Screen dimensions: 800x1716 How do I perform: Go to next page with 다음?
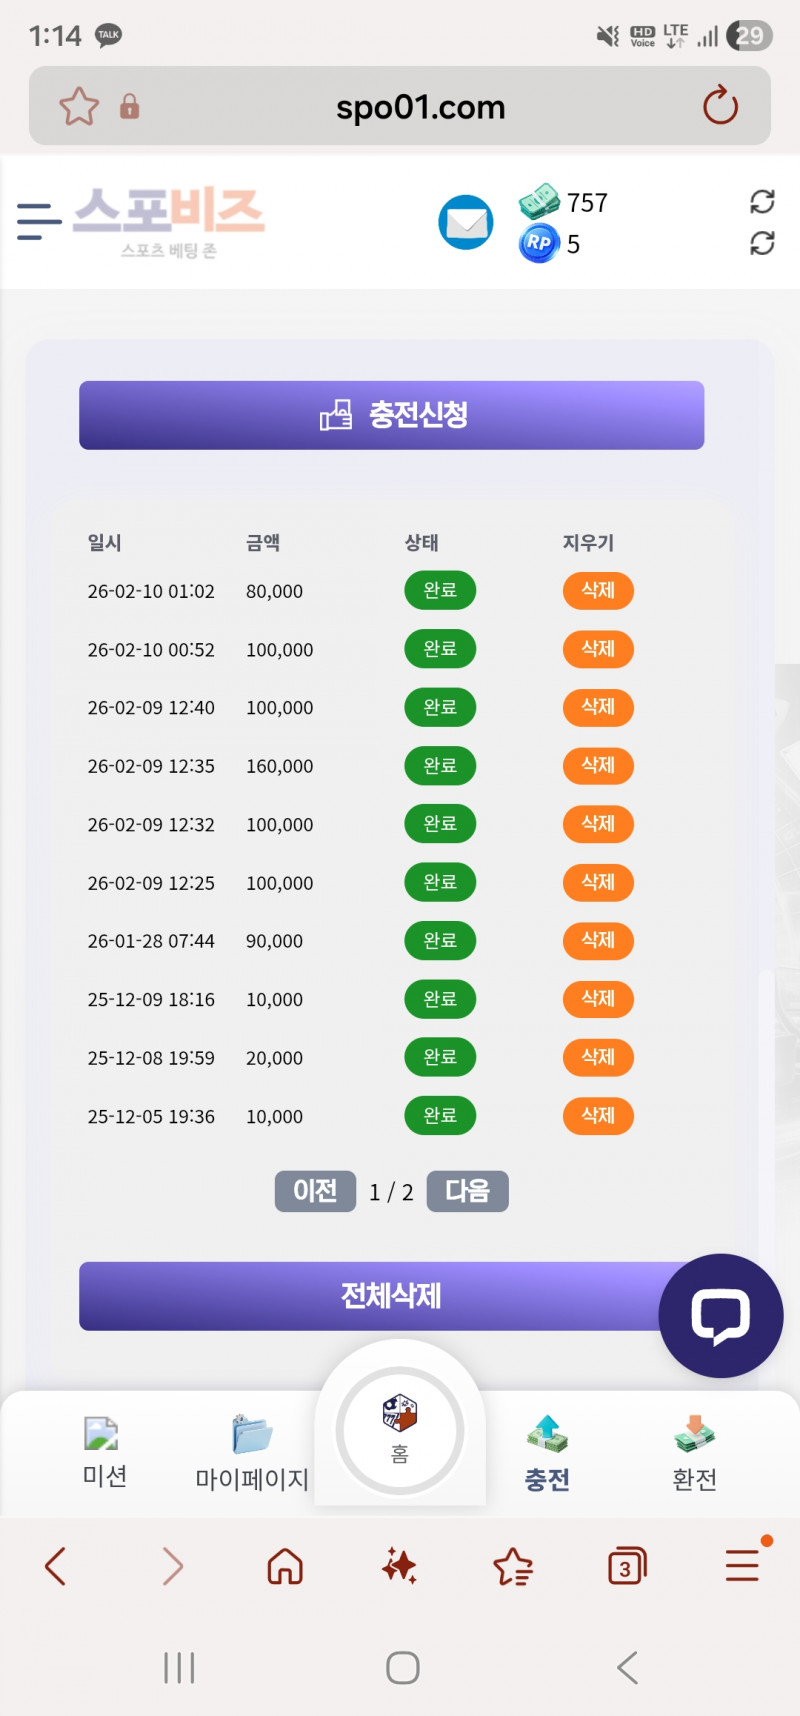pos(467,1191)
